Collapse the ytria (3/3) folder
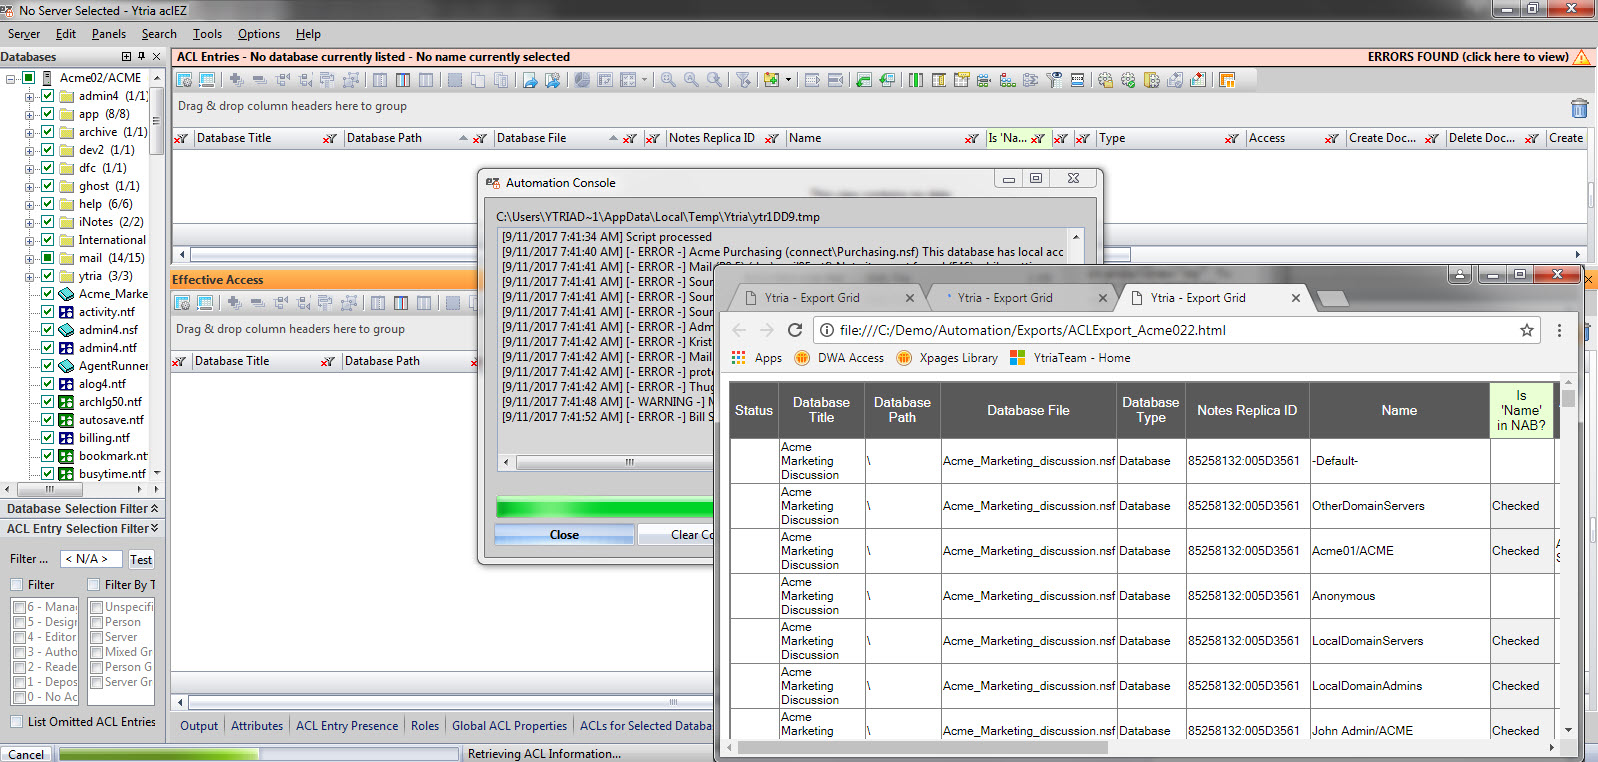 pyautogui.click(x=30, y=276)
